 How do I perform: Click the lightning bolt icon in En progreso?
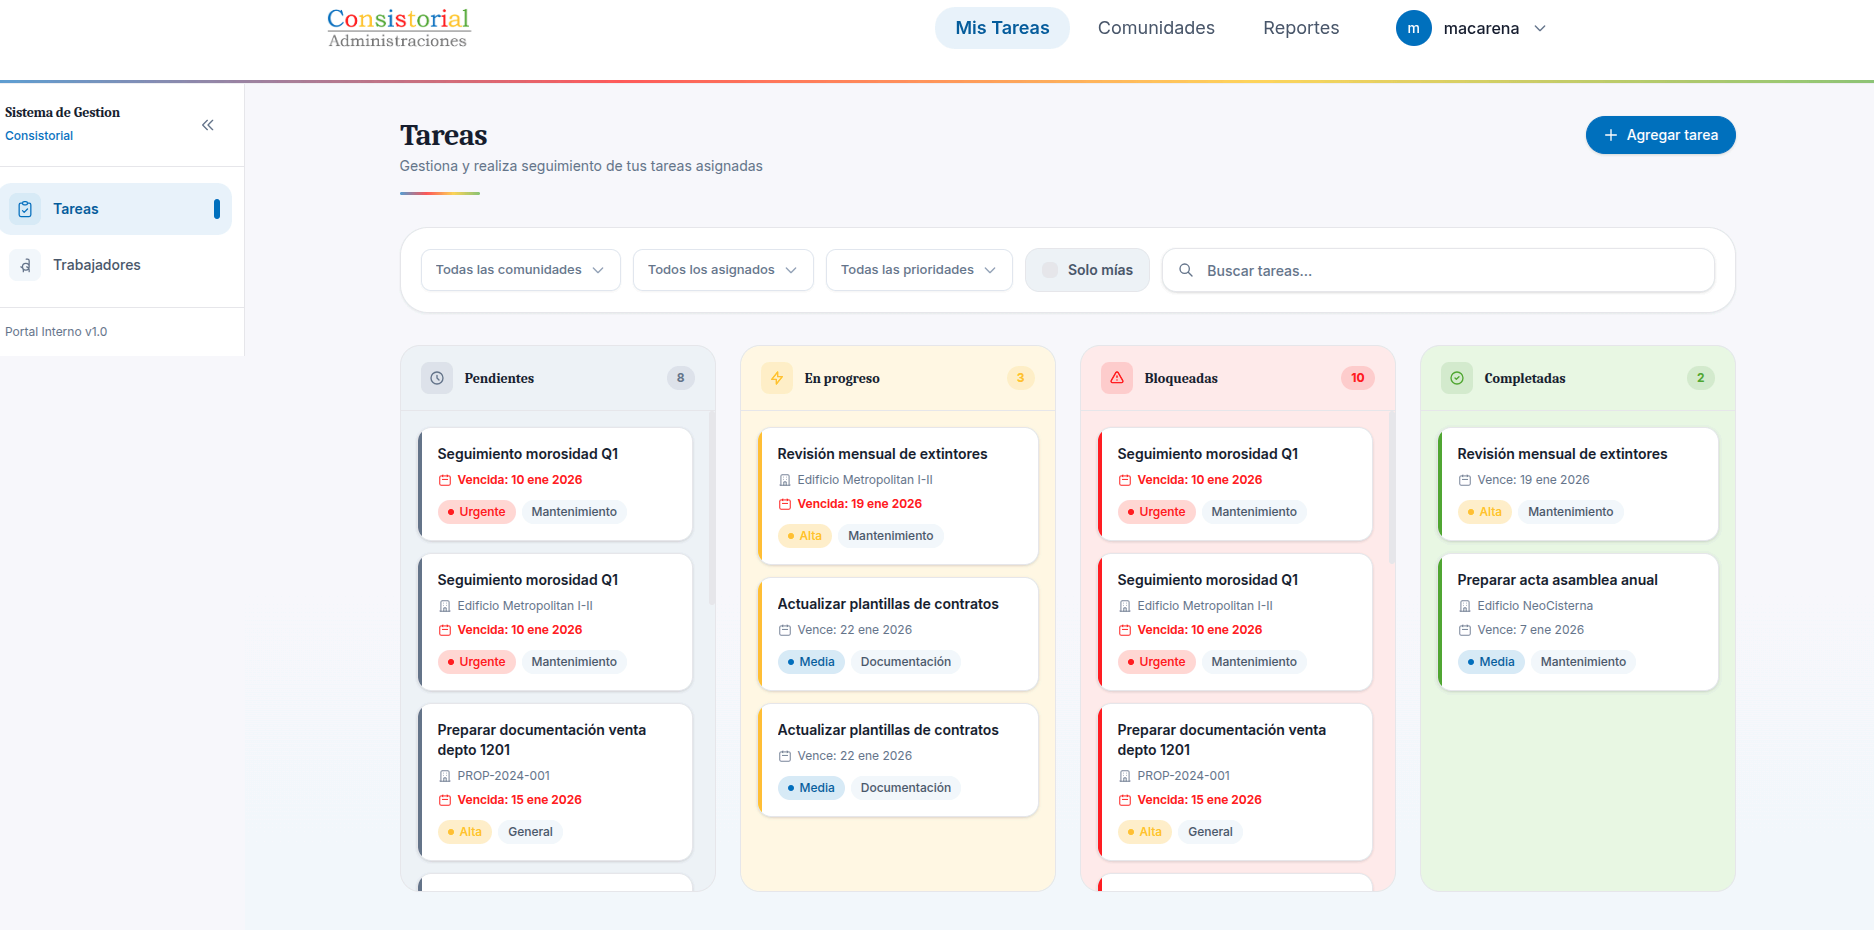pos(777,378)
